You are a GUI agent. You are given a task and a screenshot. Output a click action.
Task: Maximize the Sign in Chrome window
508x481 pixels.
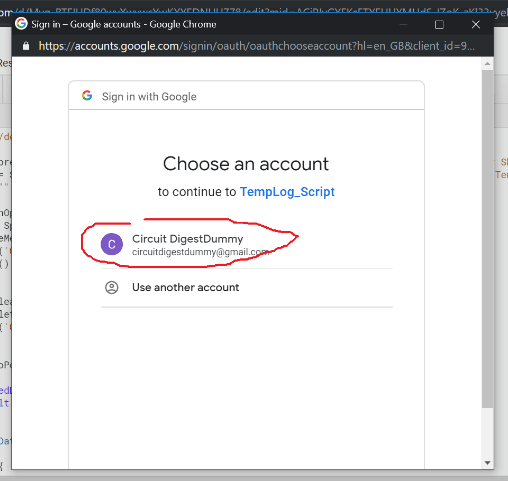(x=439, y=25)
